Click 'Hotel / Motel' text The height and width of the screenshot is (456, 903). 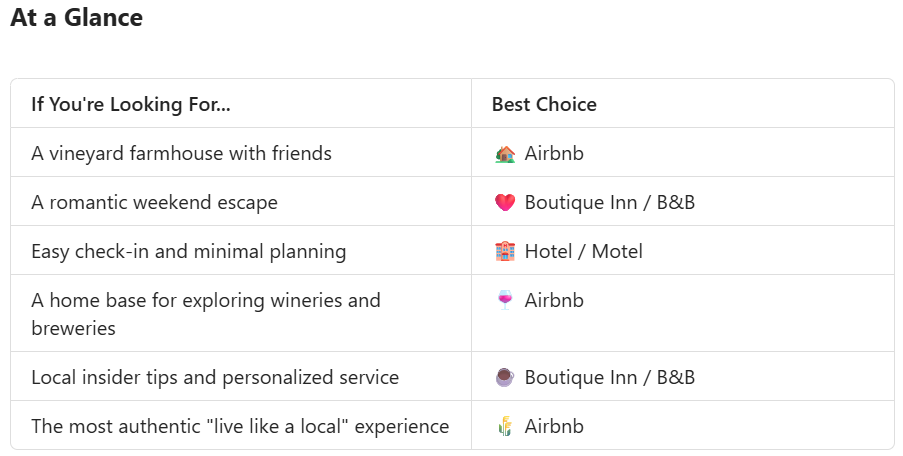[x=583, y=252]
